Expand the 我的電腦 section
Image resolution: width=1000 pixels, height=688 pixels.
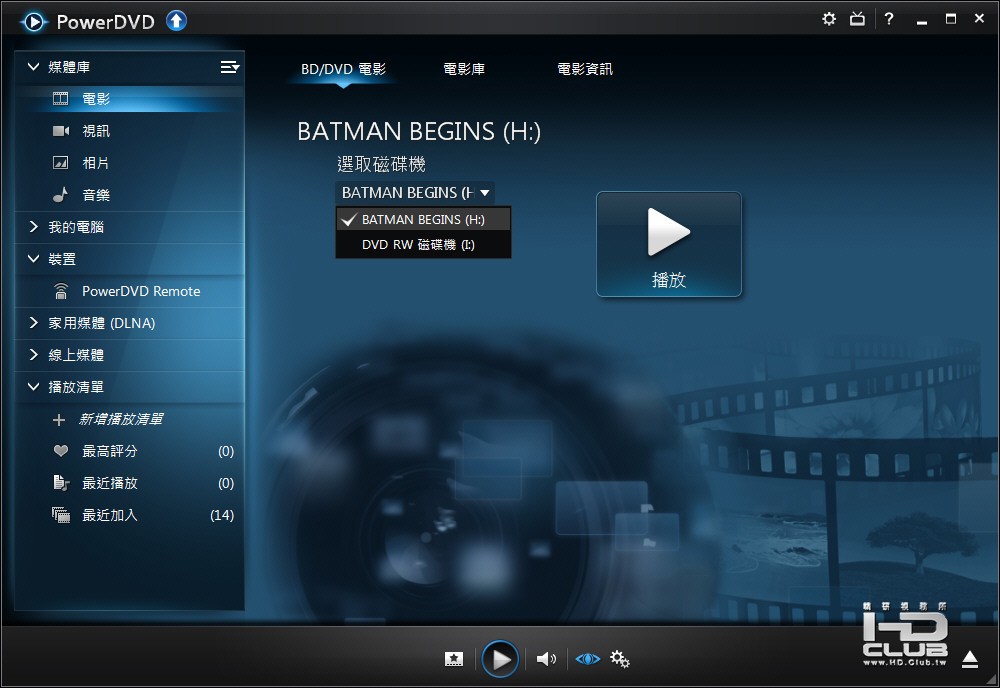point(34,226)
